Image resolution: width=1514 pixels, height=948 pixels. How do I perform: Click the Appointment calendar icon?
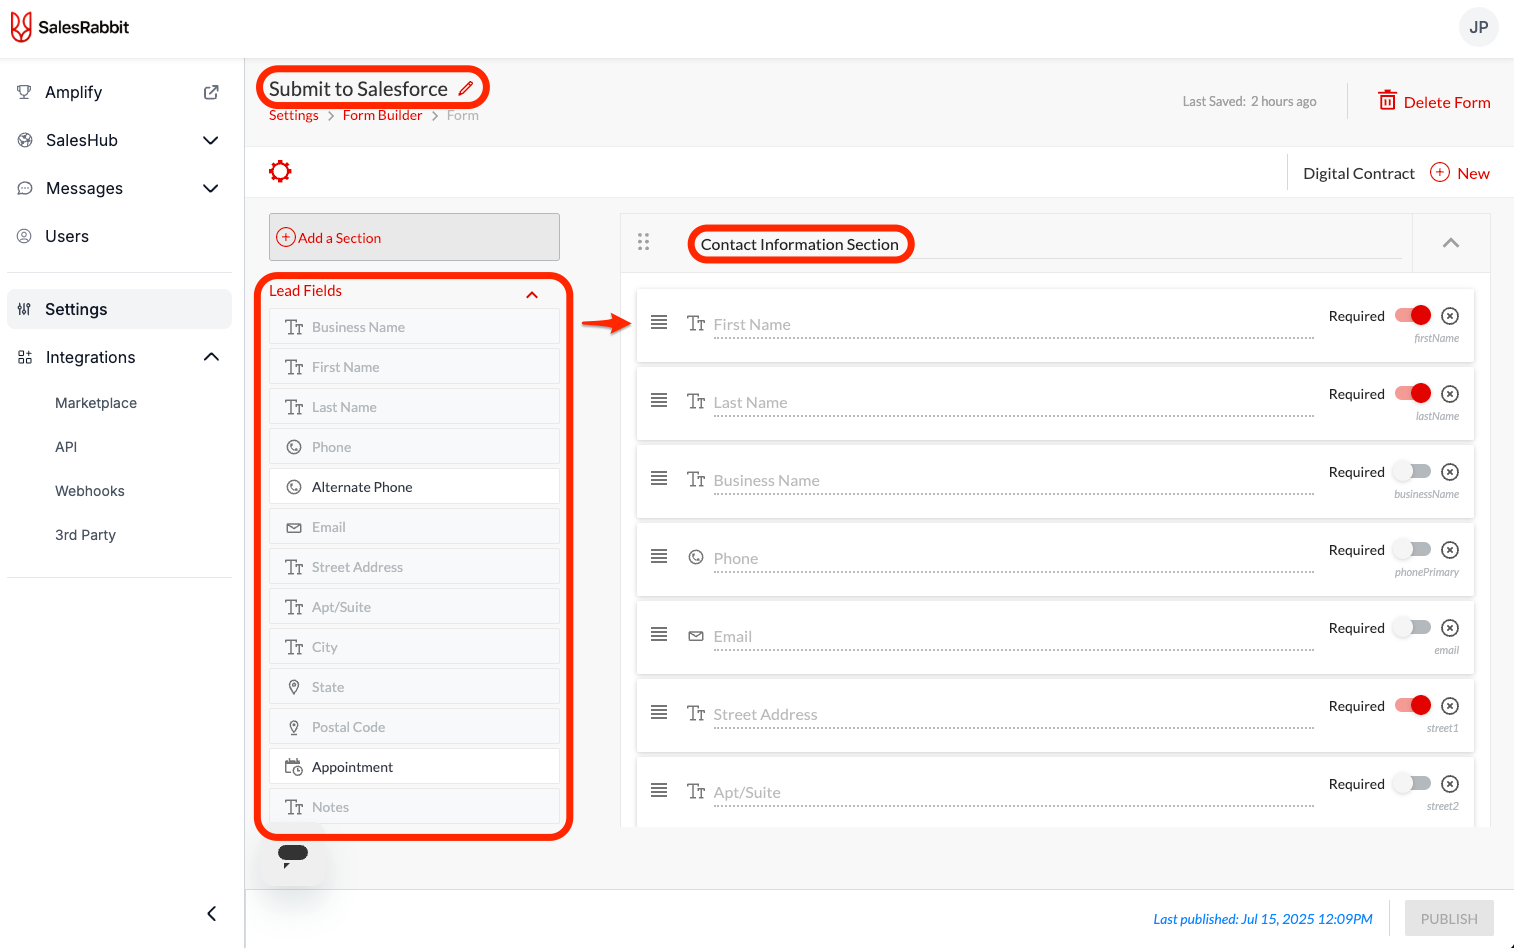tap(294, 767)
